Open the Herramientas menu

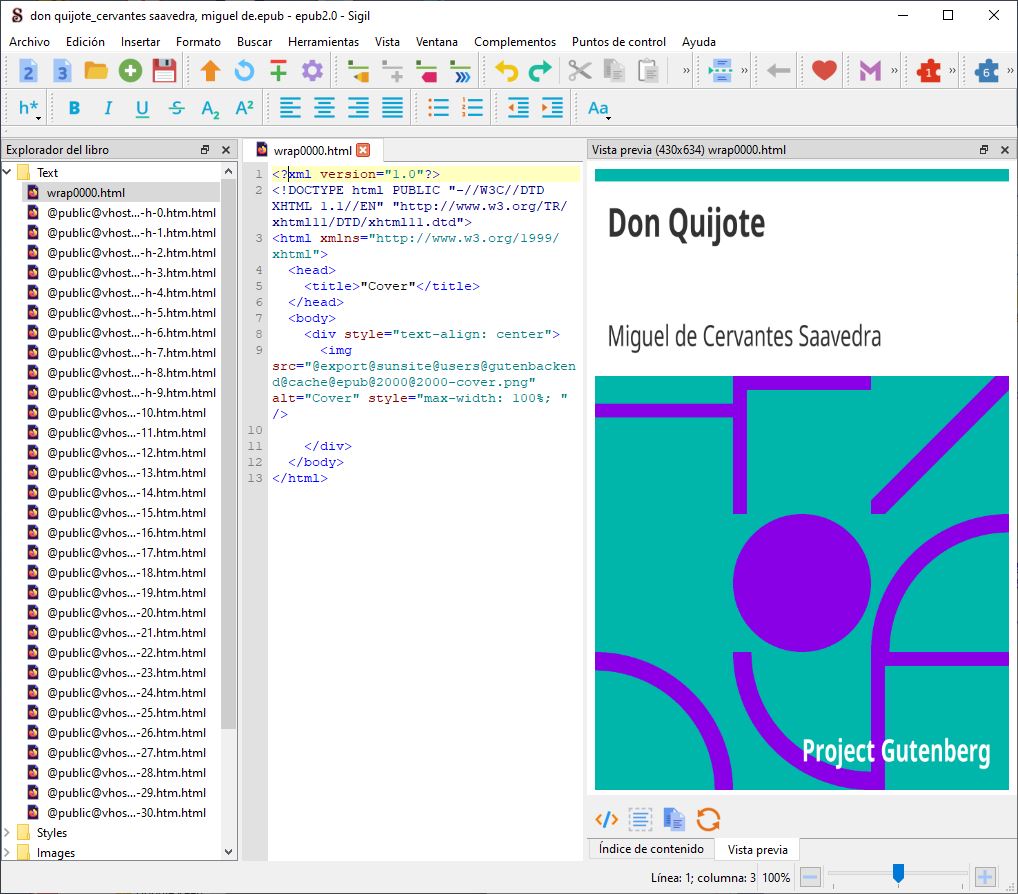323,42
